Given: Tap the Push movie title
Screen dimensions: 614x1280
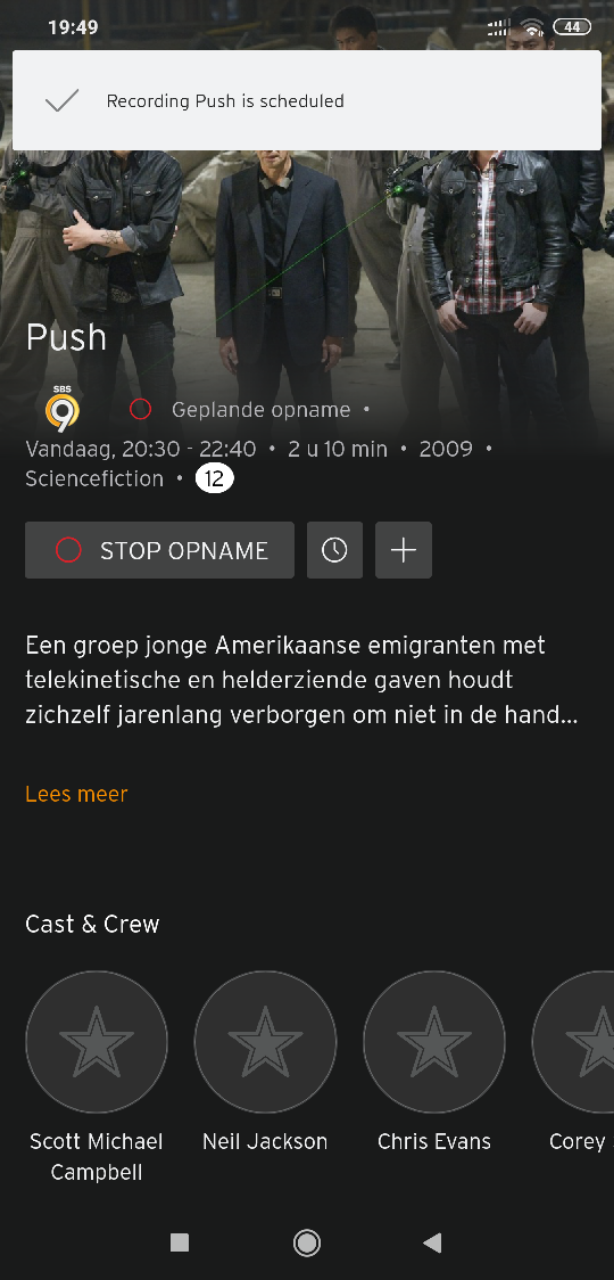Looking at the screenshot, I should 66,337.
